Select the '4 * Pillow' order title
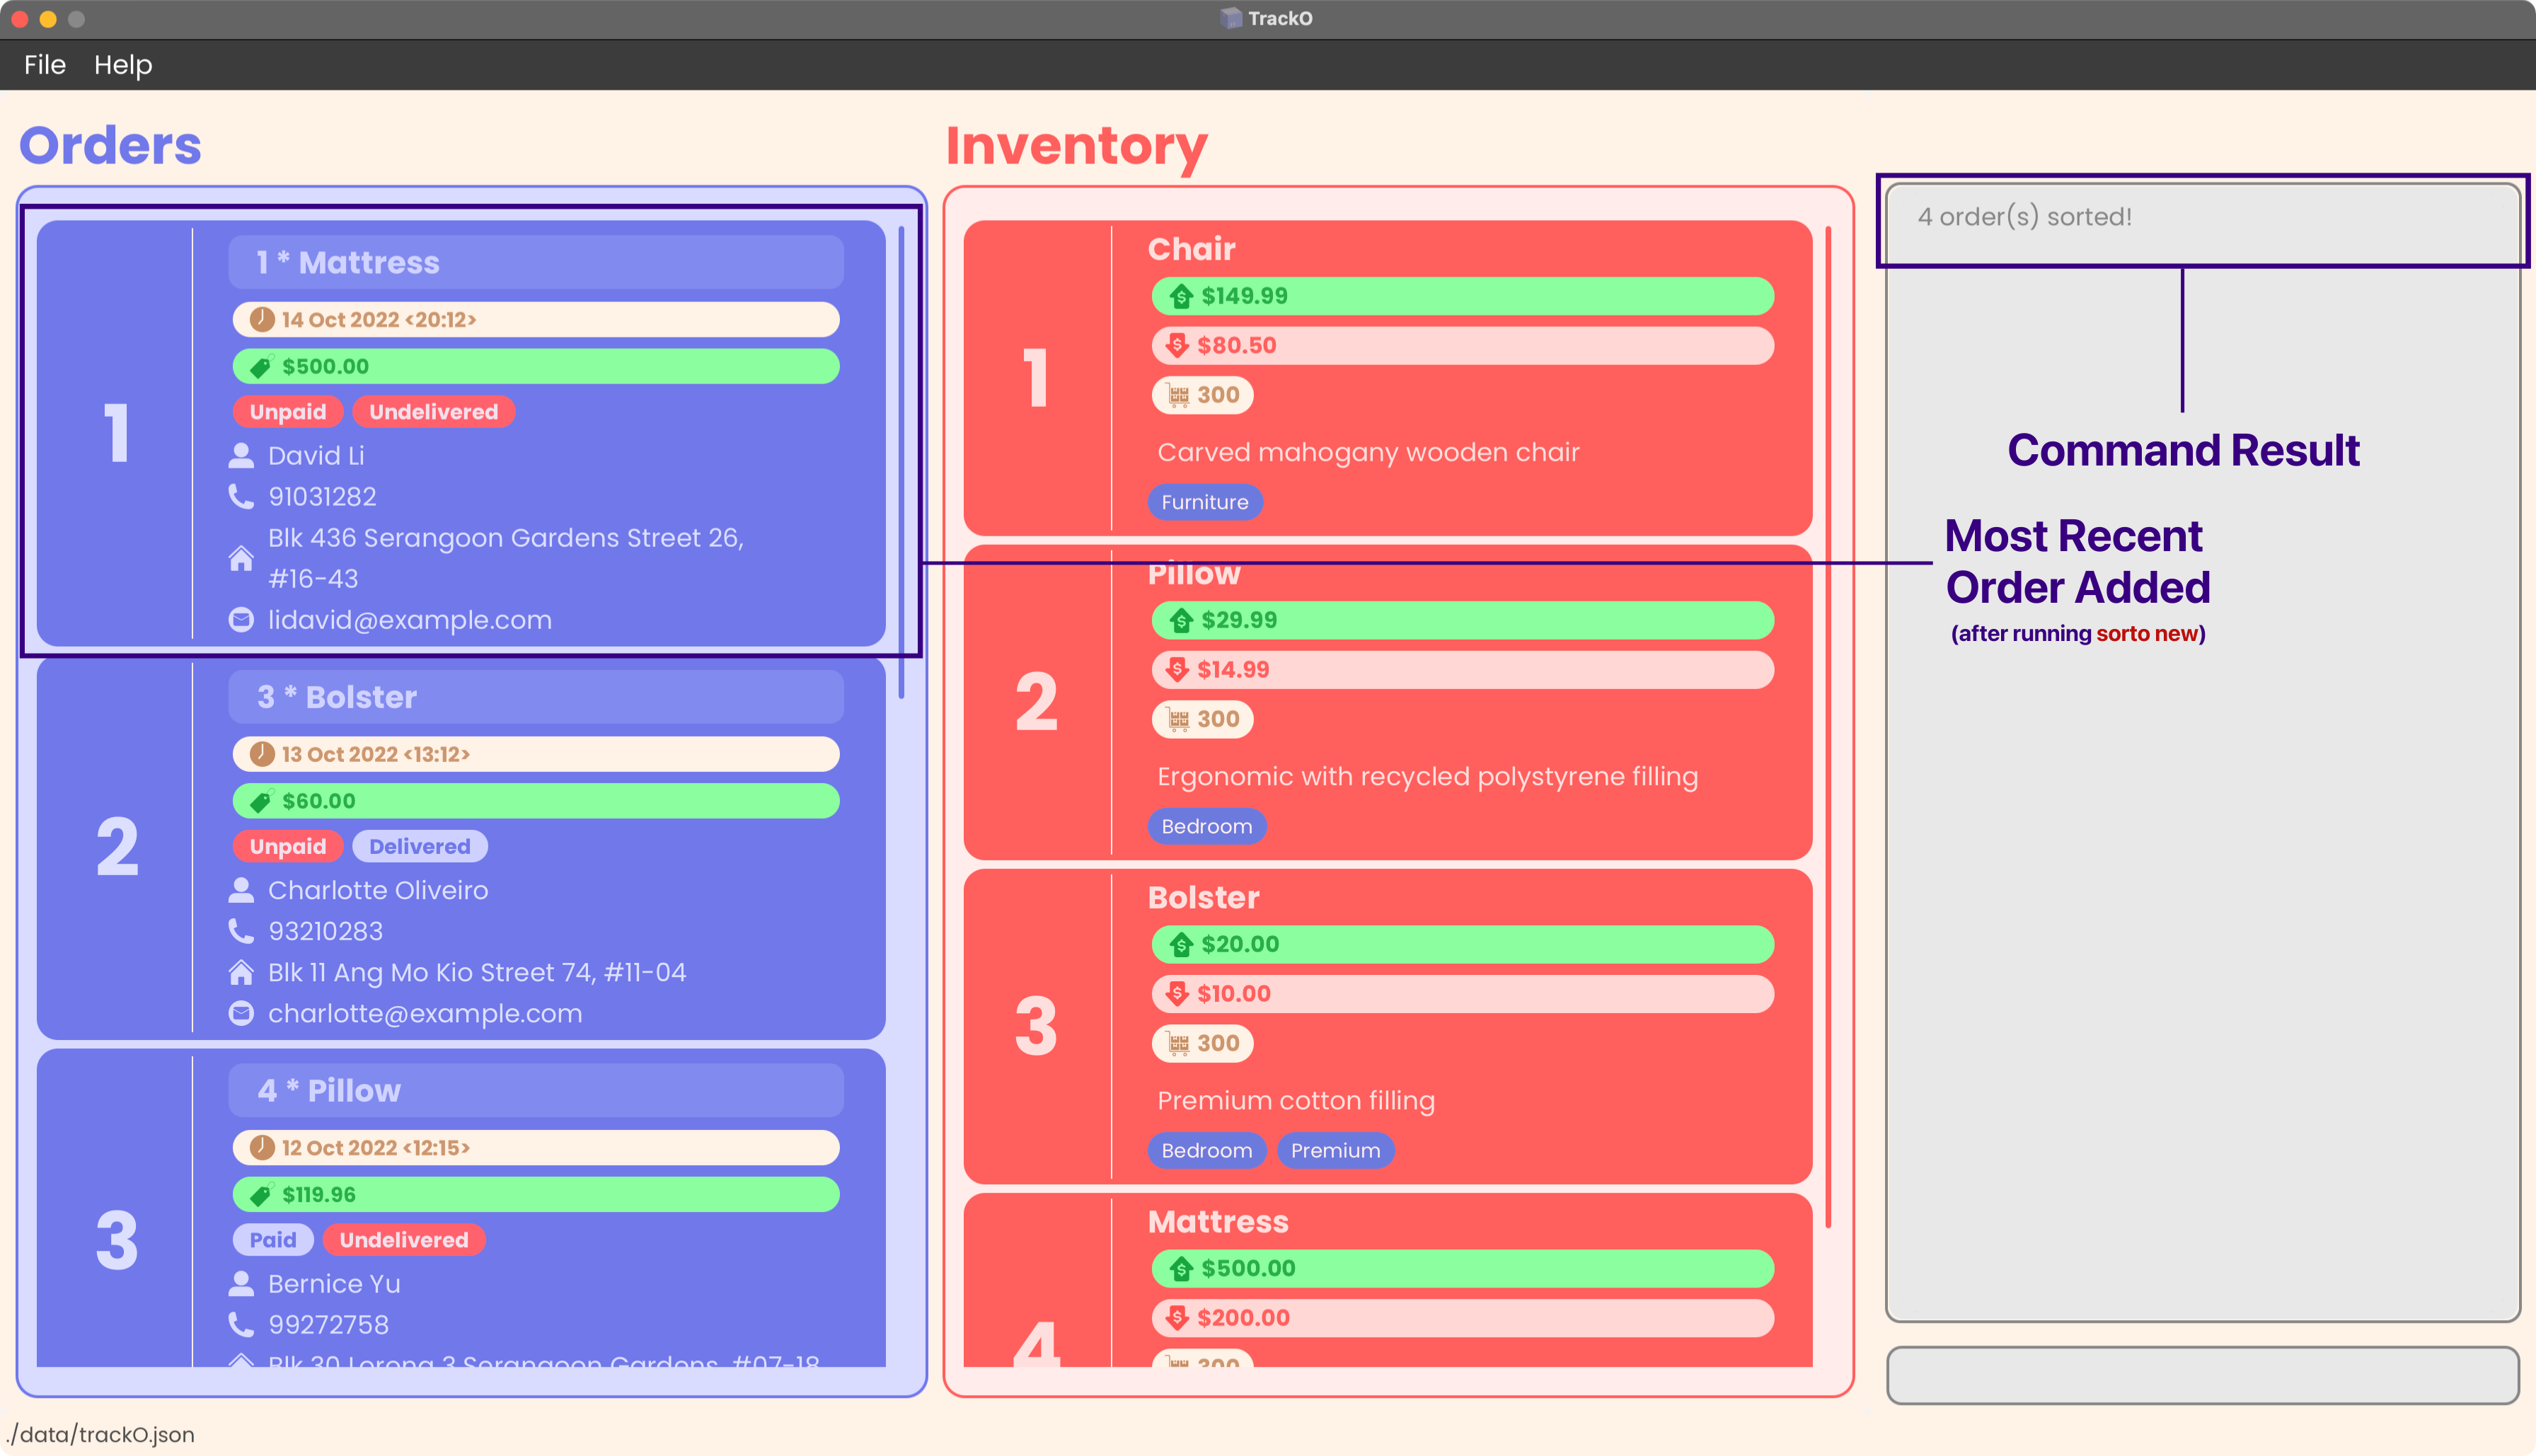 tap(329, 1090)
